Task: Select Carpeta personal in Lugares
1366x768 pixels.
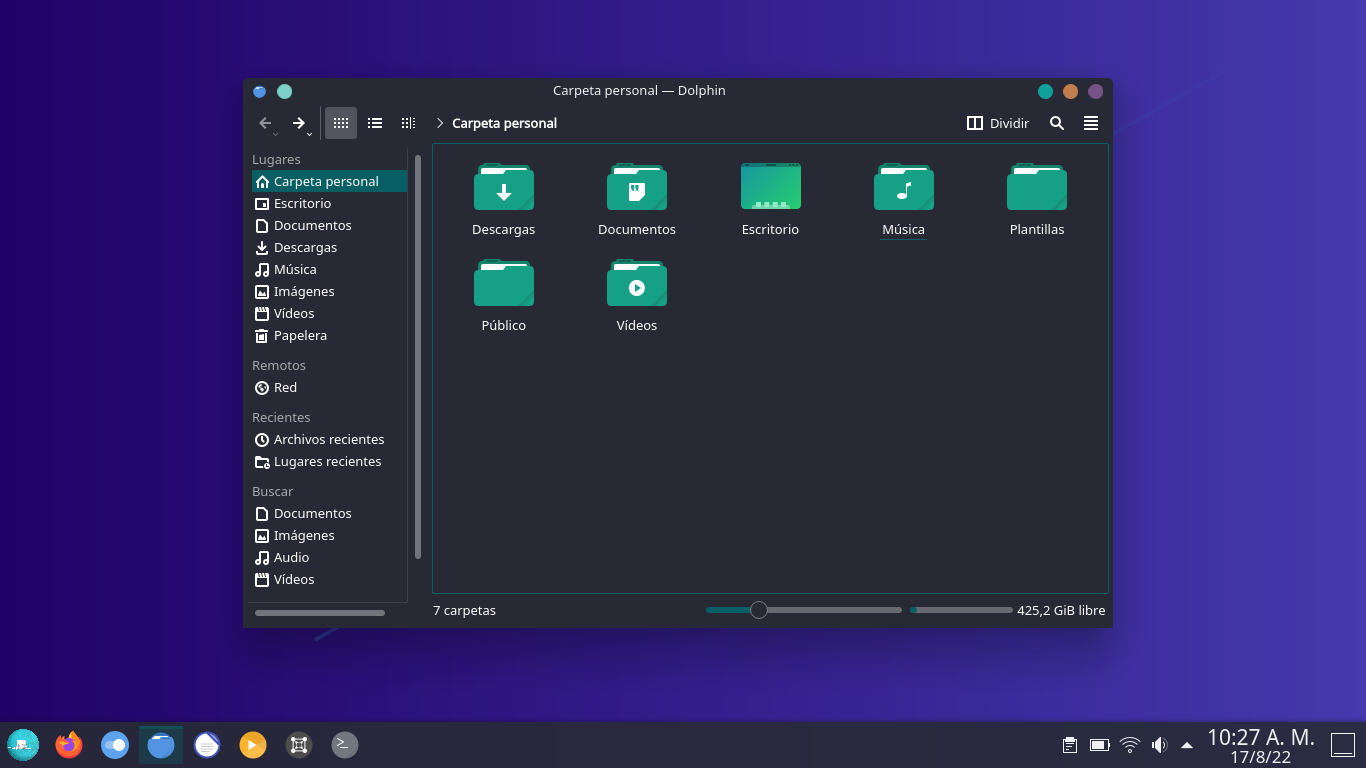Action: 329,181
